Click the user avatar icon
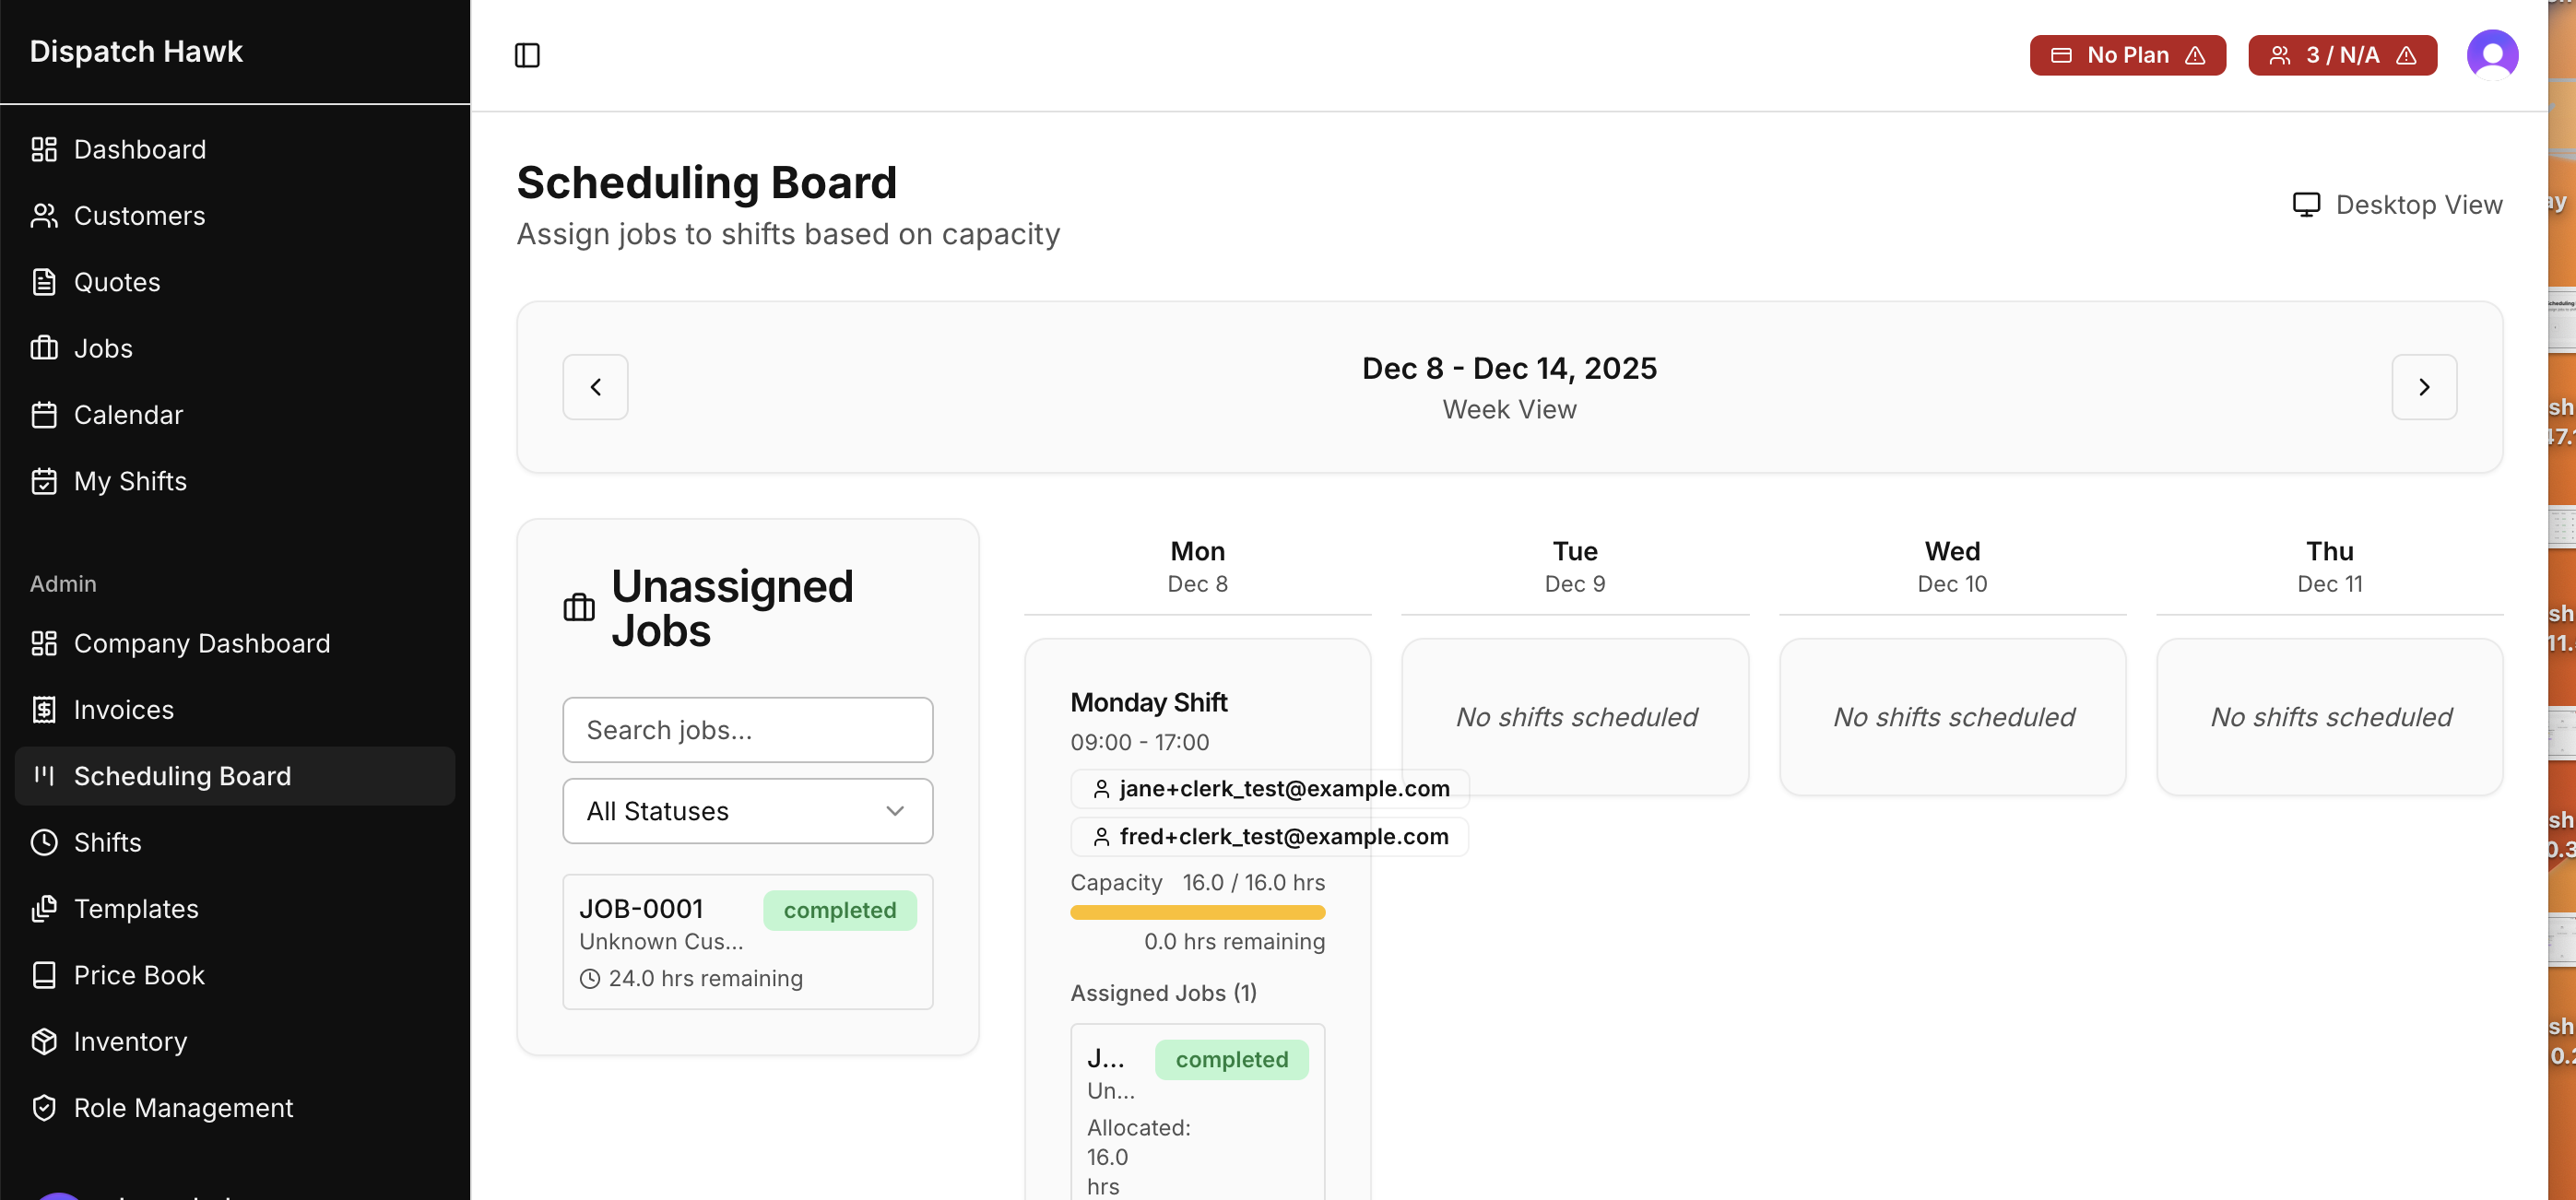This screenshot has width=2576, height=1200. tap(2491, 55)
